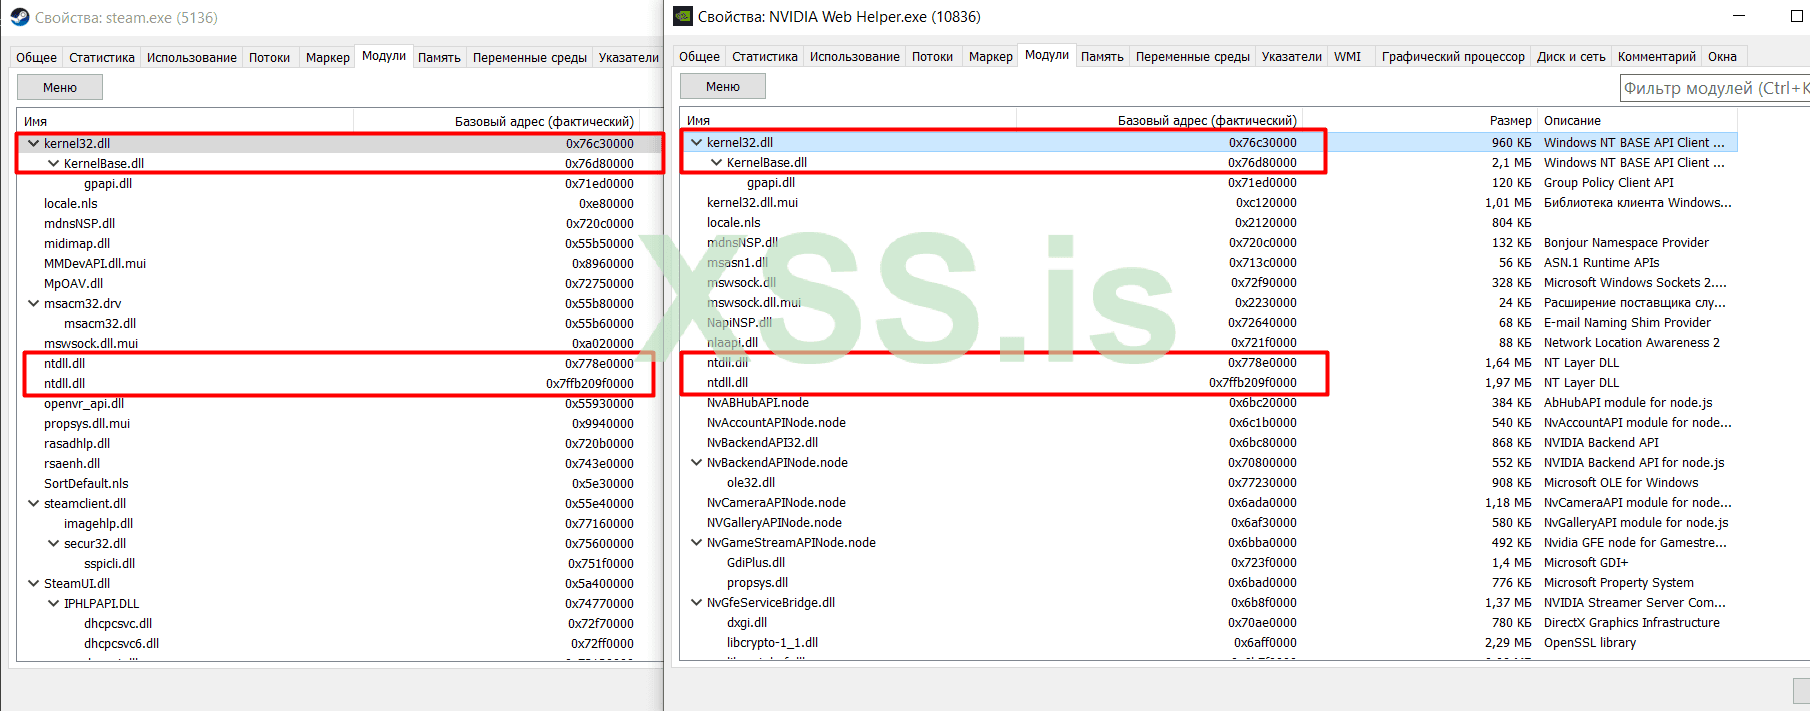Collapse NvGameStreamAPINode.node entry
Viewport: 1810px width, 711px height.
(696, 542)
